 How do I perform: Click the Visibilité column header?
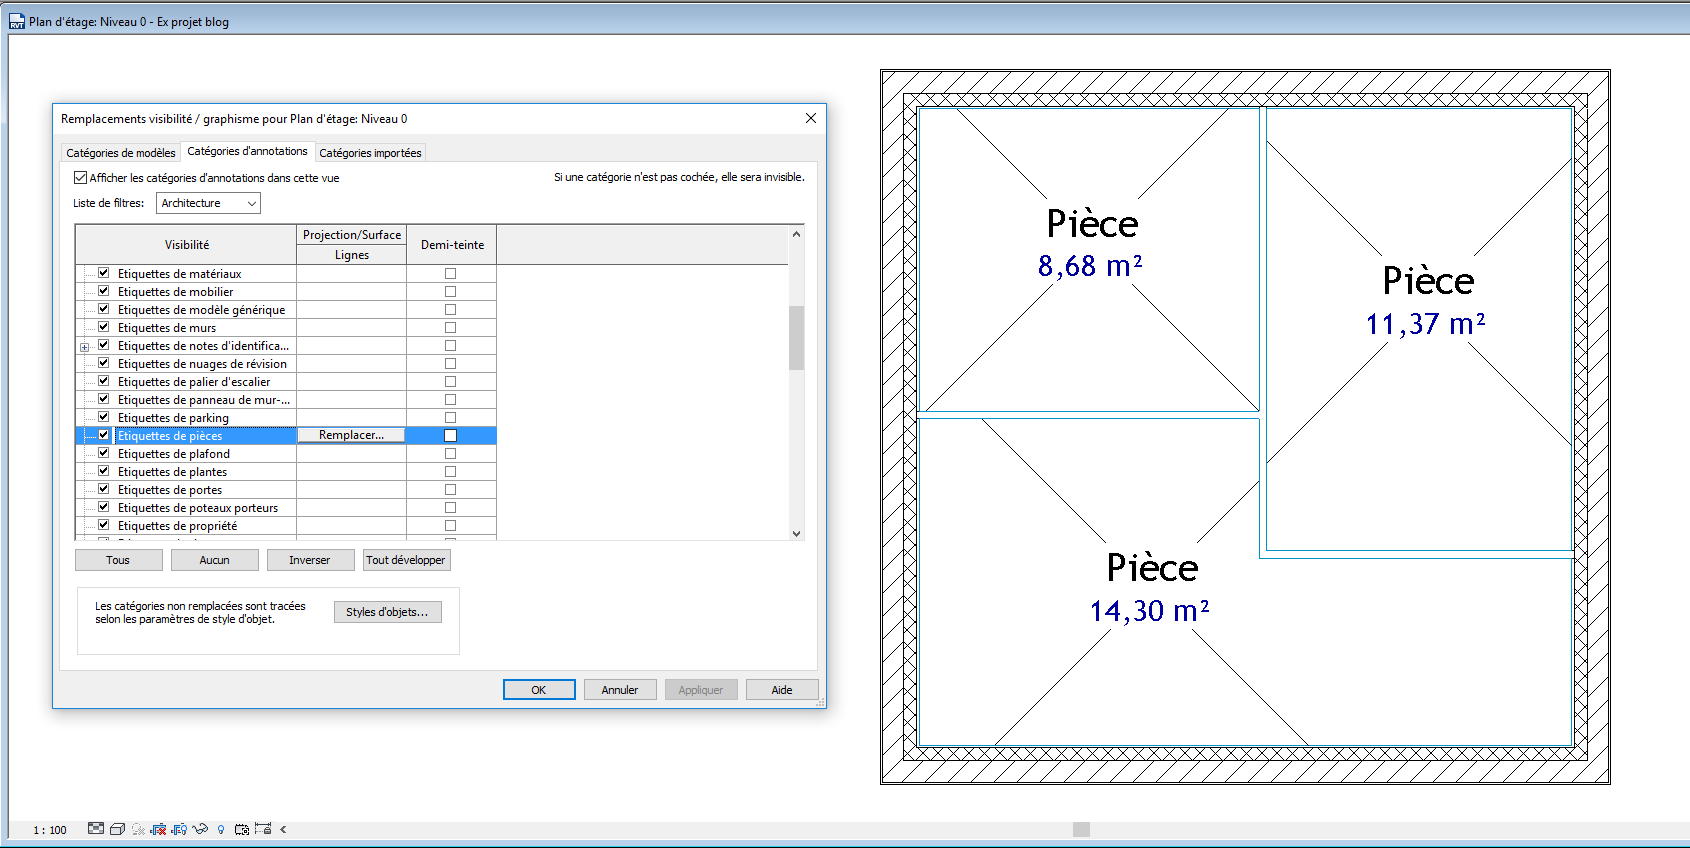click(186, 245)
